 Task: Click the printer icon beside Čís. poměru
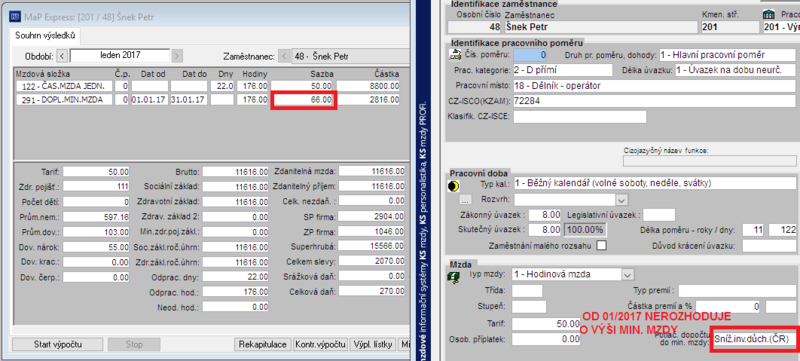click(454, 54)
